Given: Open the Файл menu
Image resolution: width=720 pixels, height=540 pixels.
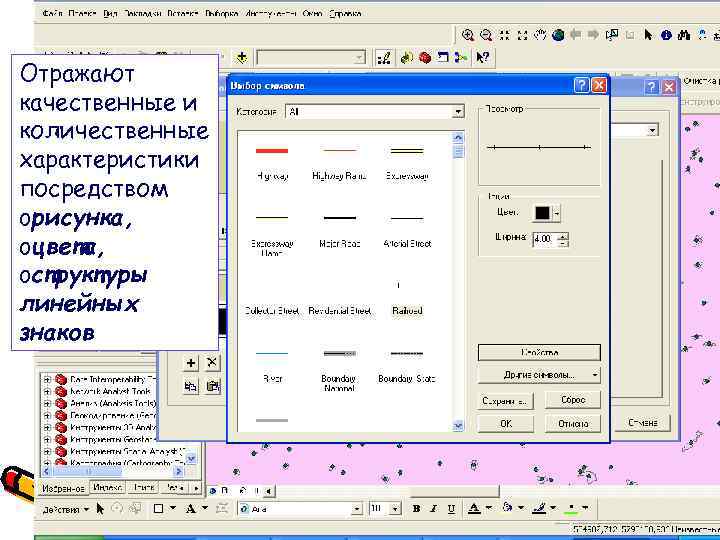Looking at the screenshot, I should [52, 14].
